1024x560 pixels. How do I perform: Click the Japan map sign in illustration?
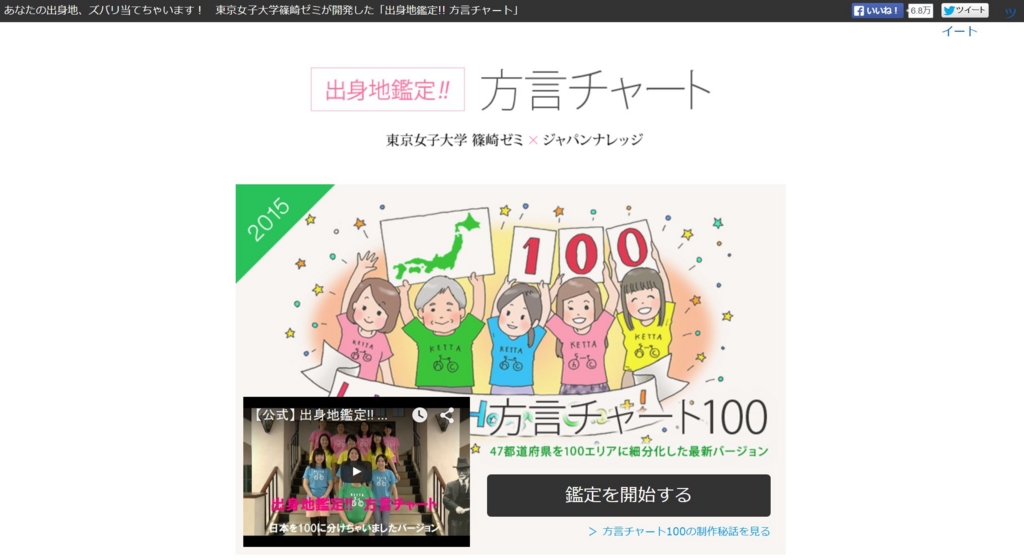[438, 245]
